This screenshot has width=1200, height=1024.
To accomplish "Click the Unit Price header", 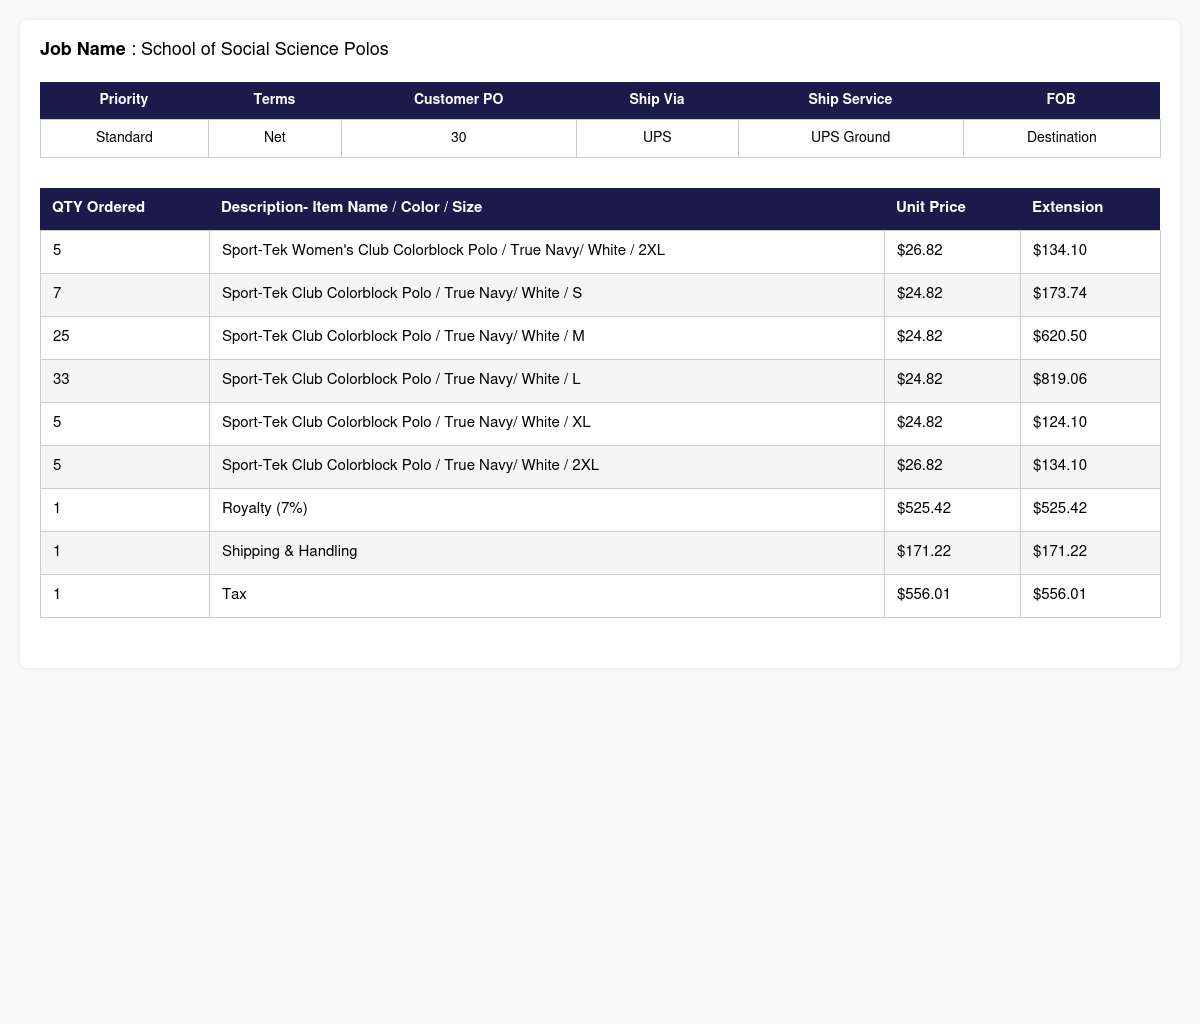I will point(952,208).
